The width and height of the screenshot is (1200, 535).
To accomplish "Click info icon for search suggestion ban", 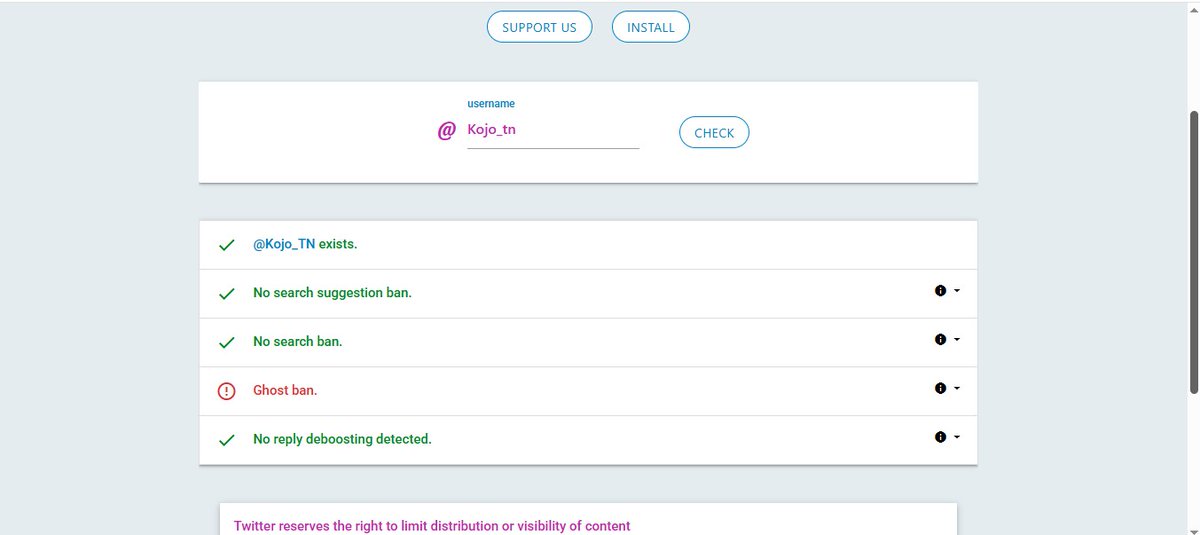I will tap(940, 290).
